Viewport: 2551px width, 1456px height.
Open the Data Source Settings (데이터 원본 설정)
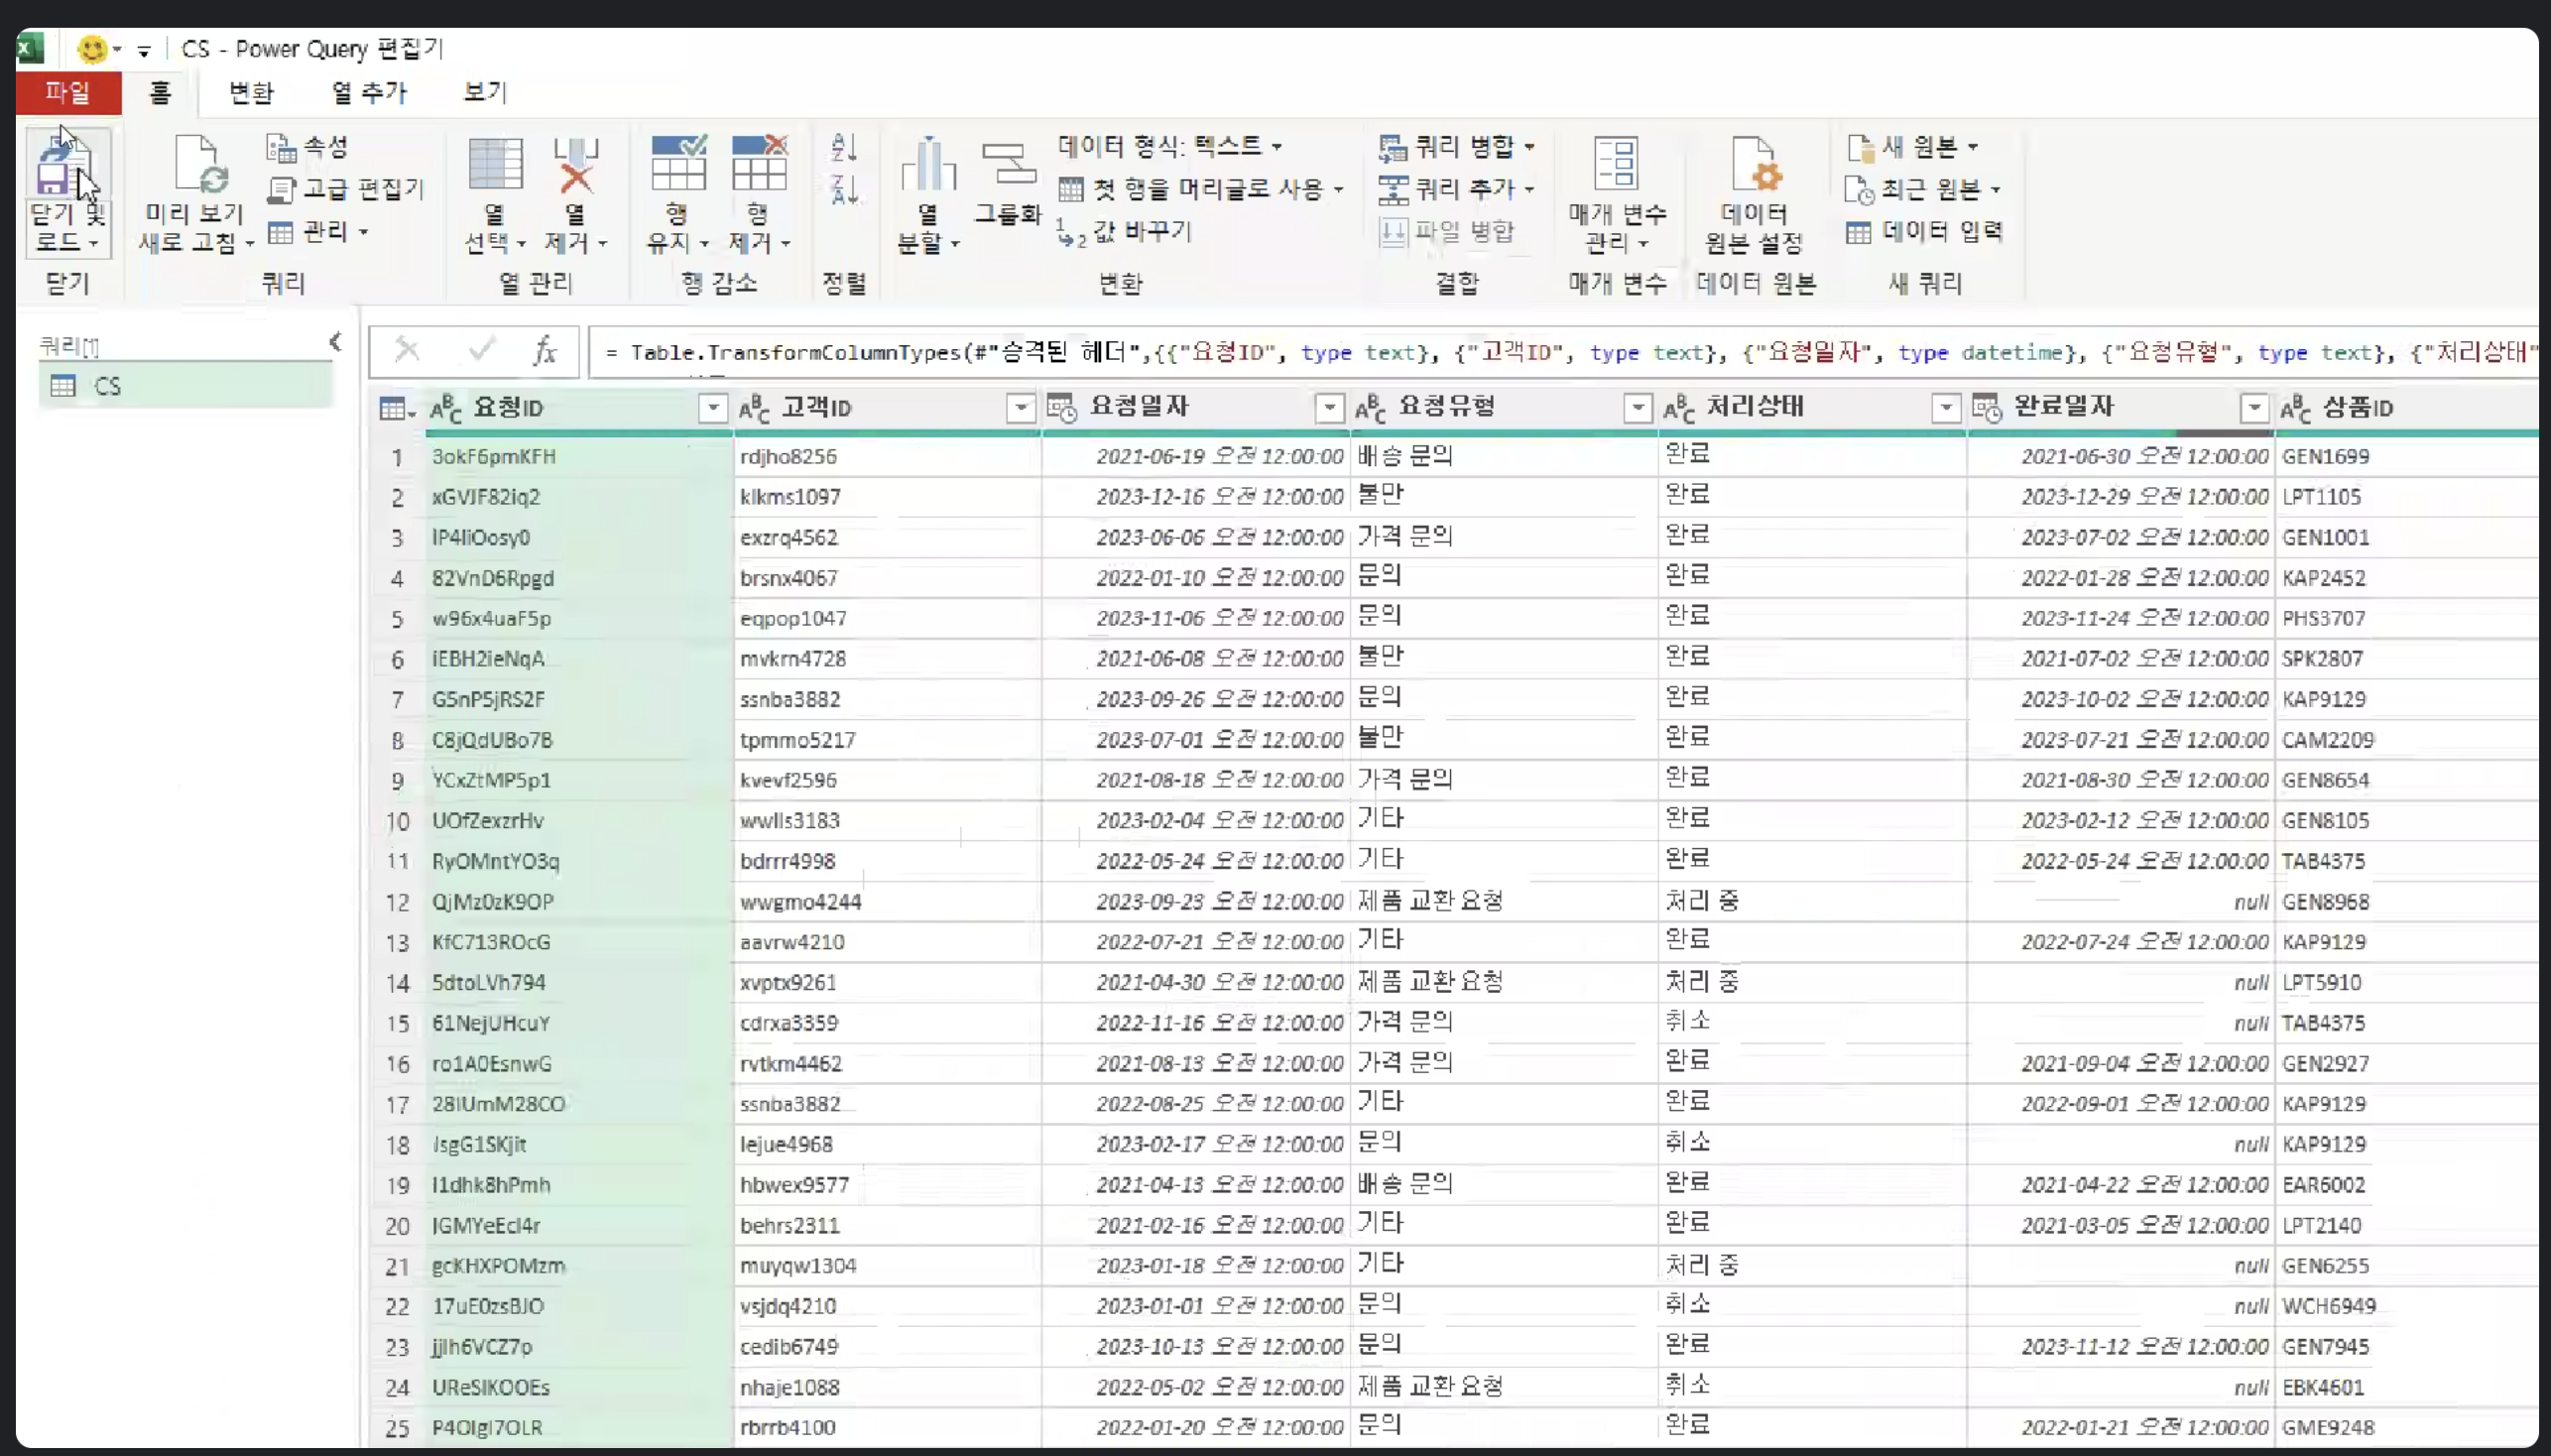[x=1753, y=166]
